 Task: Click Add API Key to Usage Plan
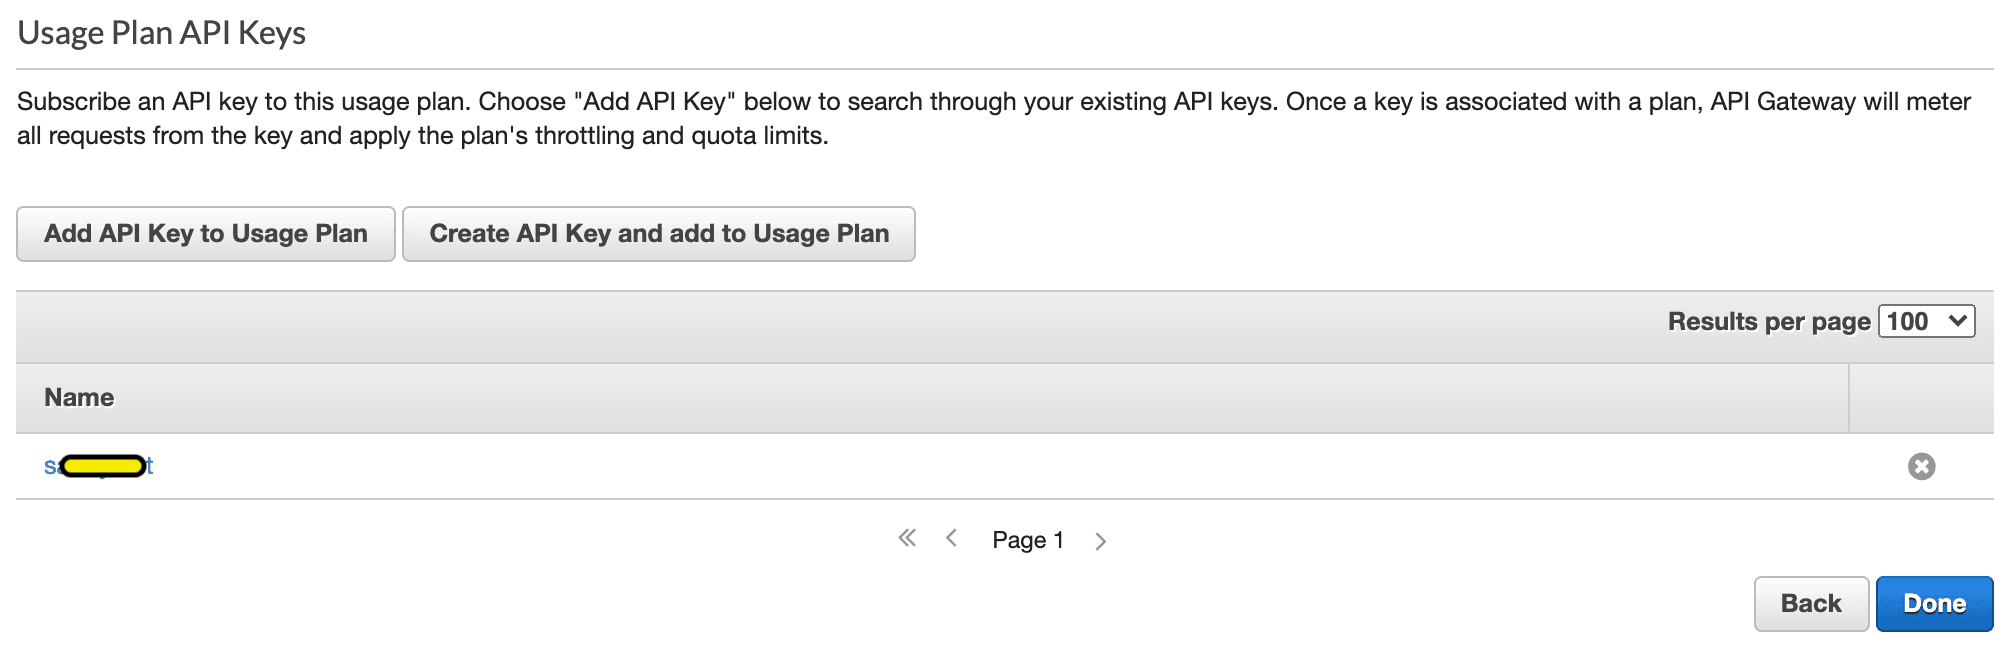coord(206,234)
